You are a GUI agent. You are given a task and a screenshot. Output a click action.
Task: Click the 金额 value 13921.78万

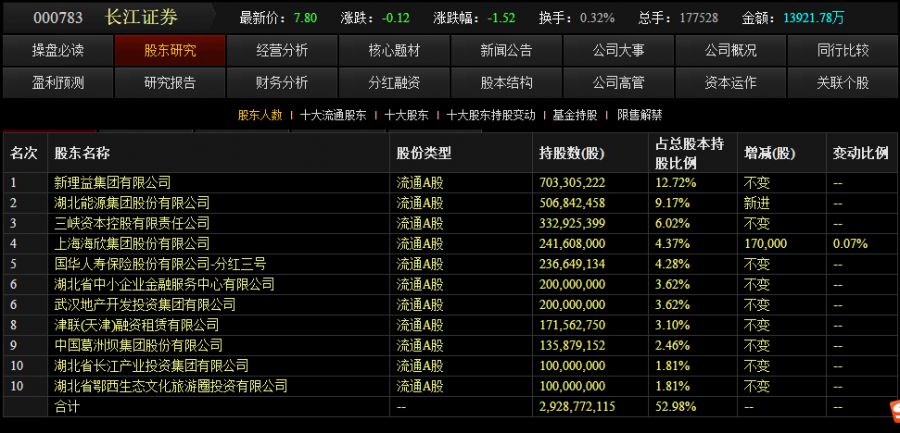pos(814,18)
